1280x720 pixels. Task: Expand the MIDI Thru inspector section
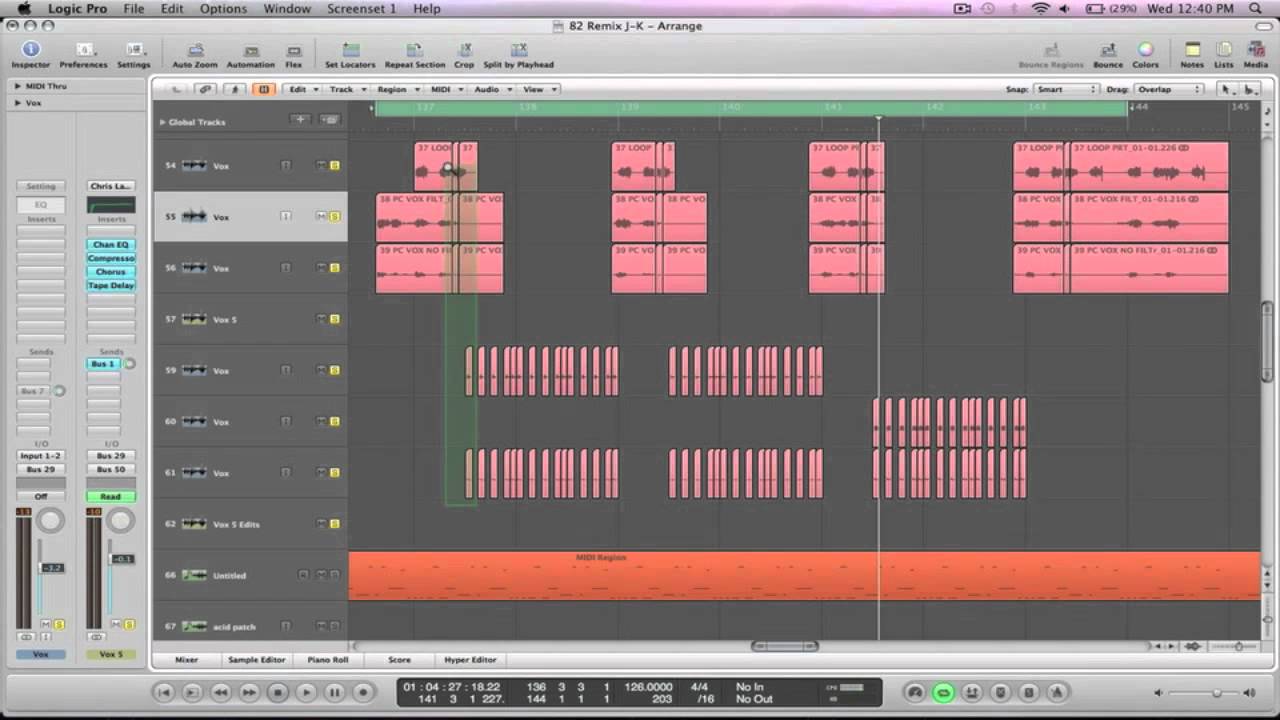tap(17, 86)
